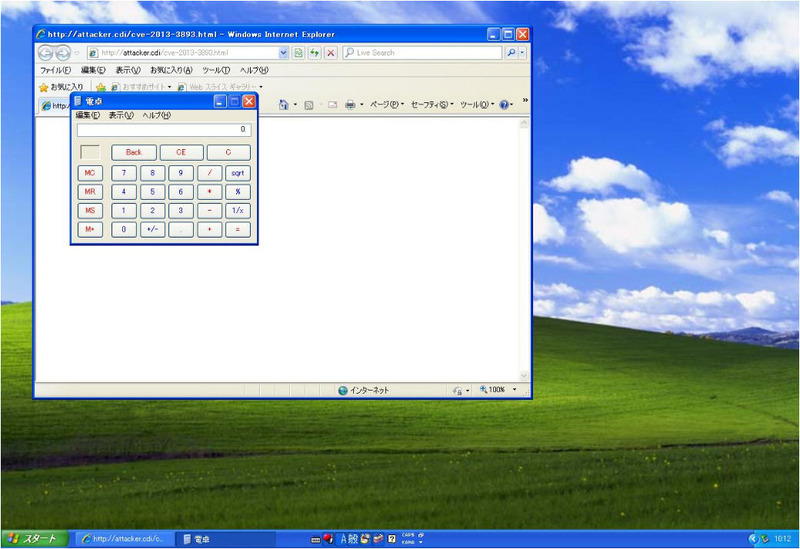This screenshot has width=800, height=549.
Task: Click the Favorites star icon
Action: pyautogui.click(x=44, y=87)
